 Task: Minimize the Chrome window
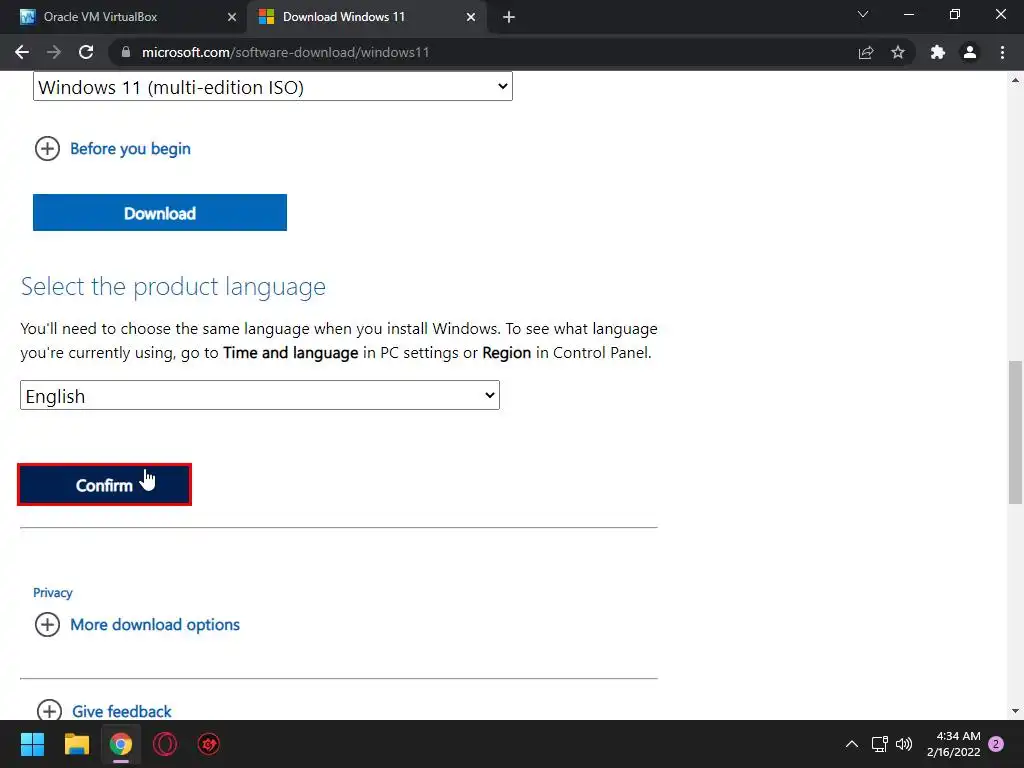[909, 14]
